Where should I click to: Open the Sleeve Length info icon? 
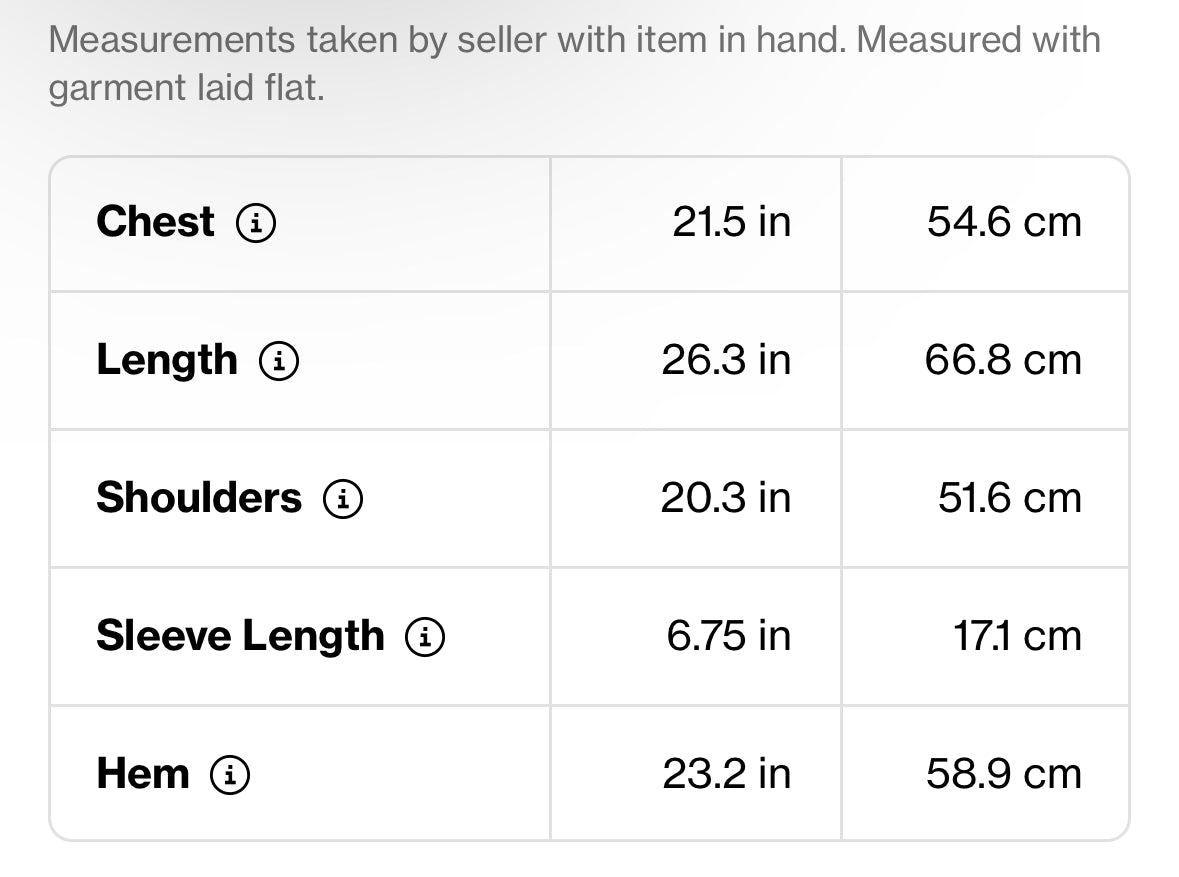pos(425,637)
